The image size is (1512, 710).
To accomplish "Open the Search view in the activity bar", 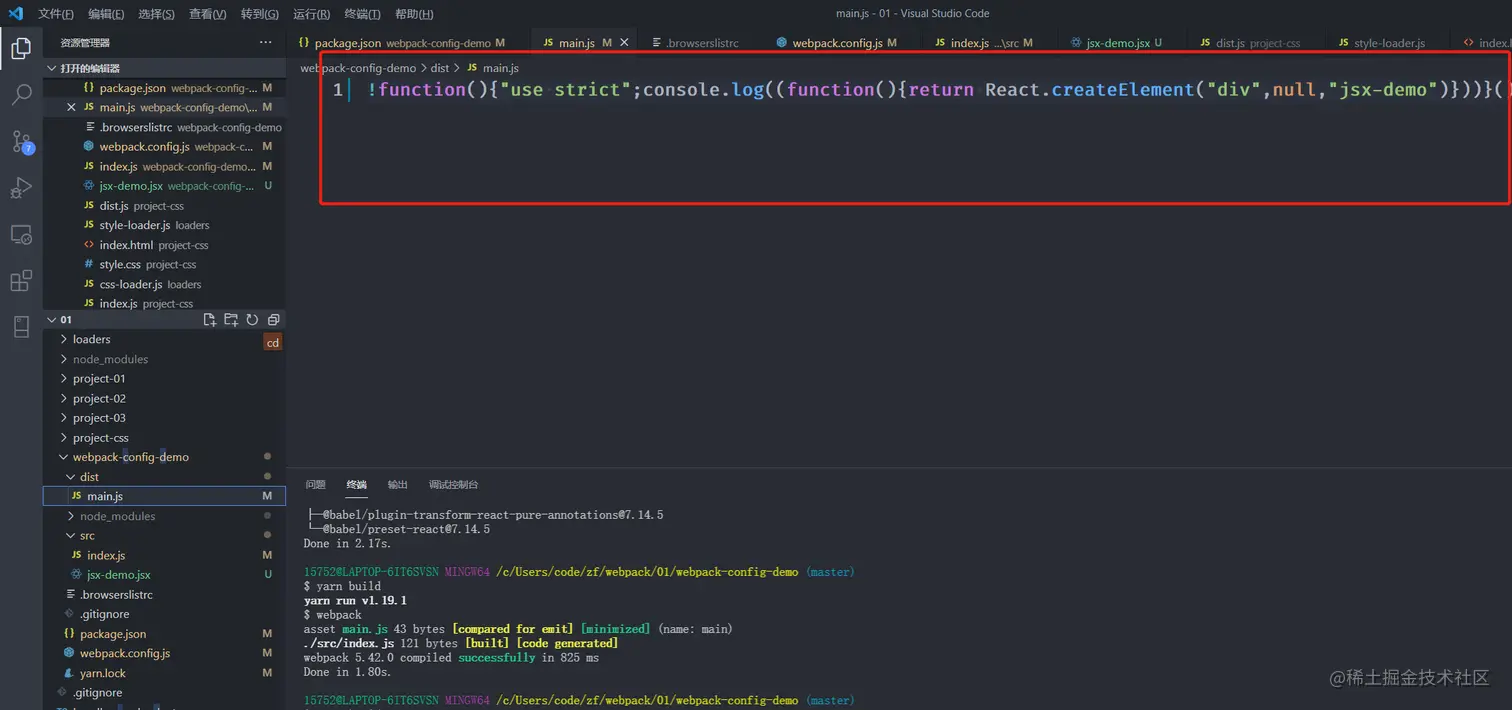I will point(21,95).
